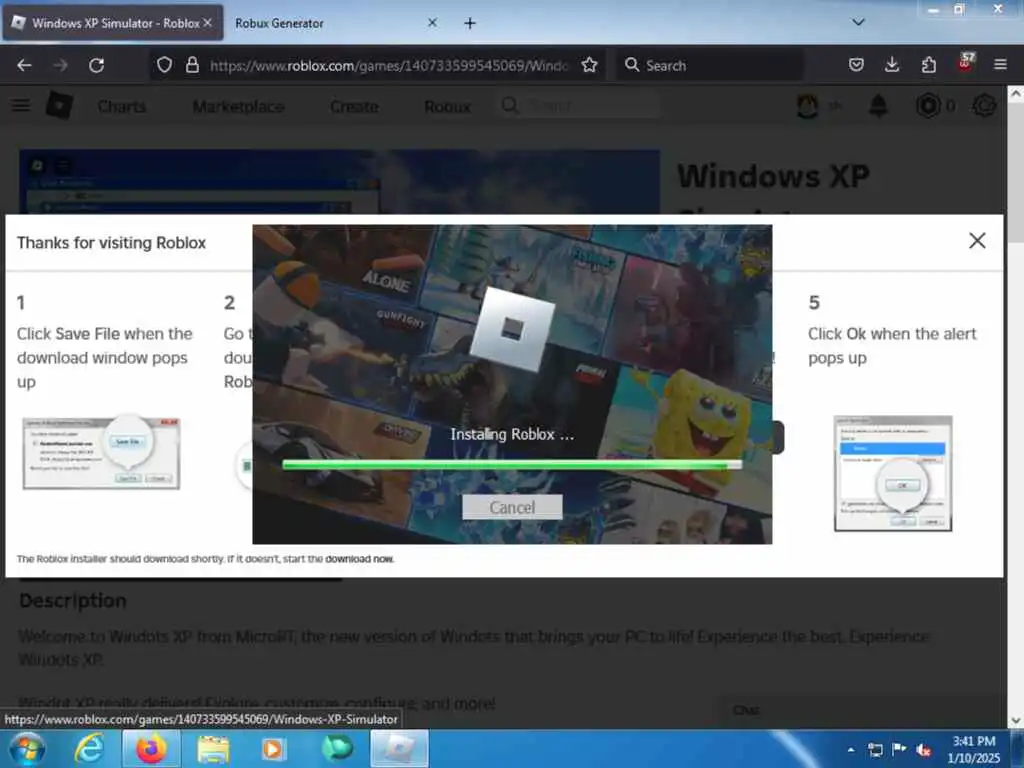Open the Pocket save icon

[x=856, y=65]
